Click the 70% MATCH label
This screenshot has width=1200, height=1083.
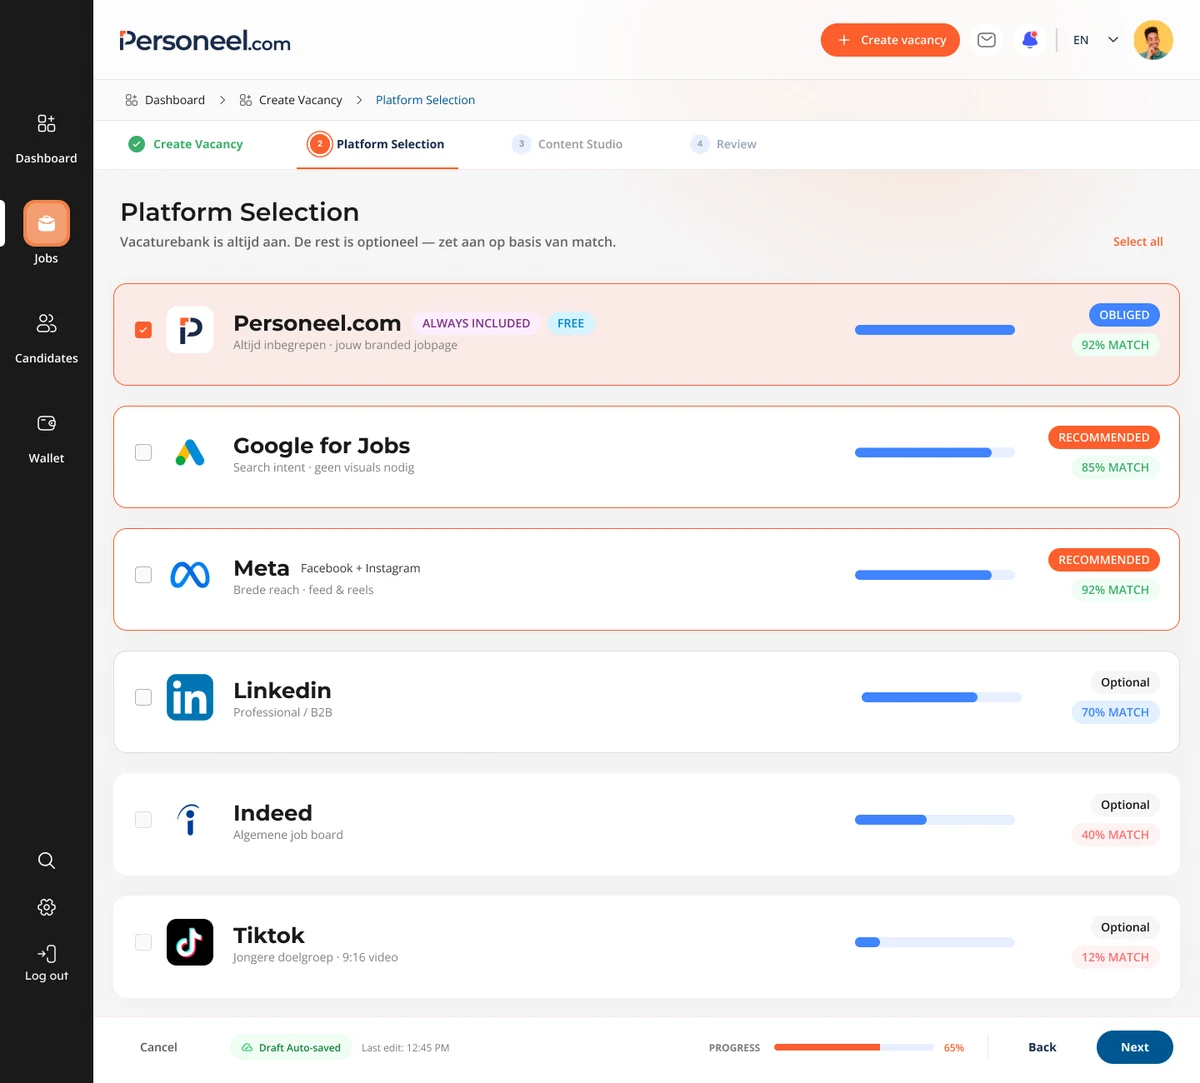pyautogui.click(x=1115, y=712)
